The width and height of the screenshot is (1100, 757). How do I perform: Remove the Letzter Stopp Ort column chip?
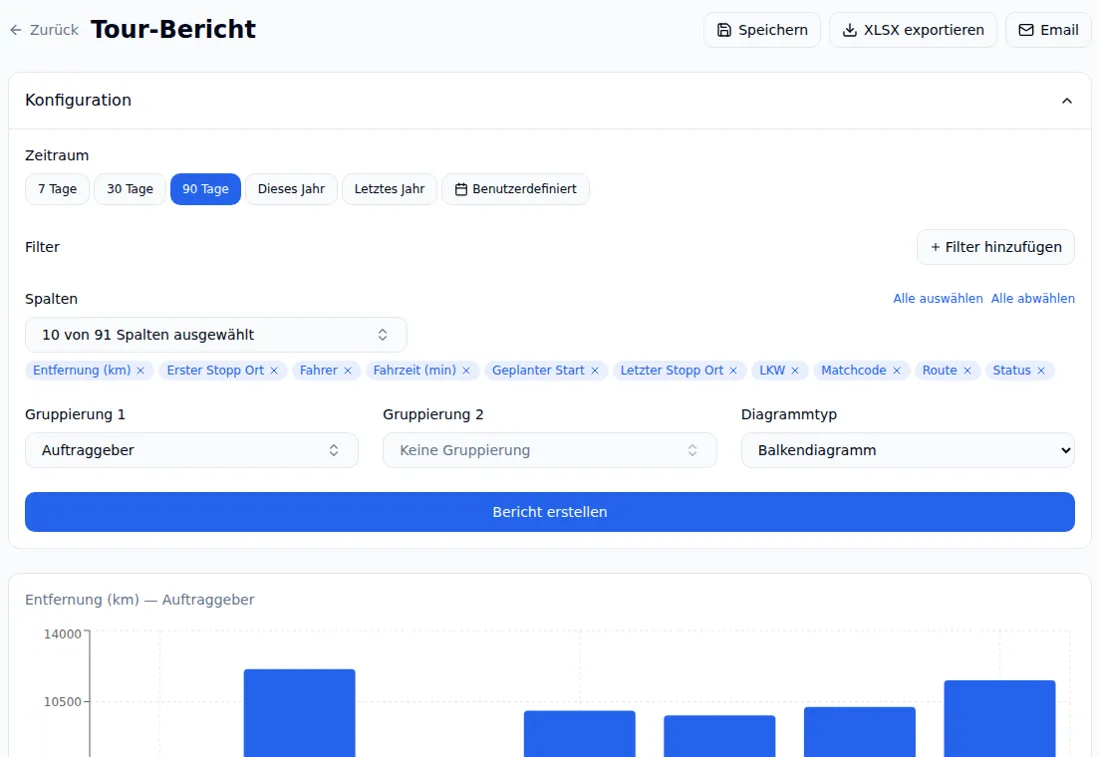pyautogui.click(x=733, y=370)
